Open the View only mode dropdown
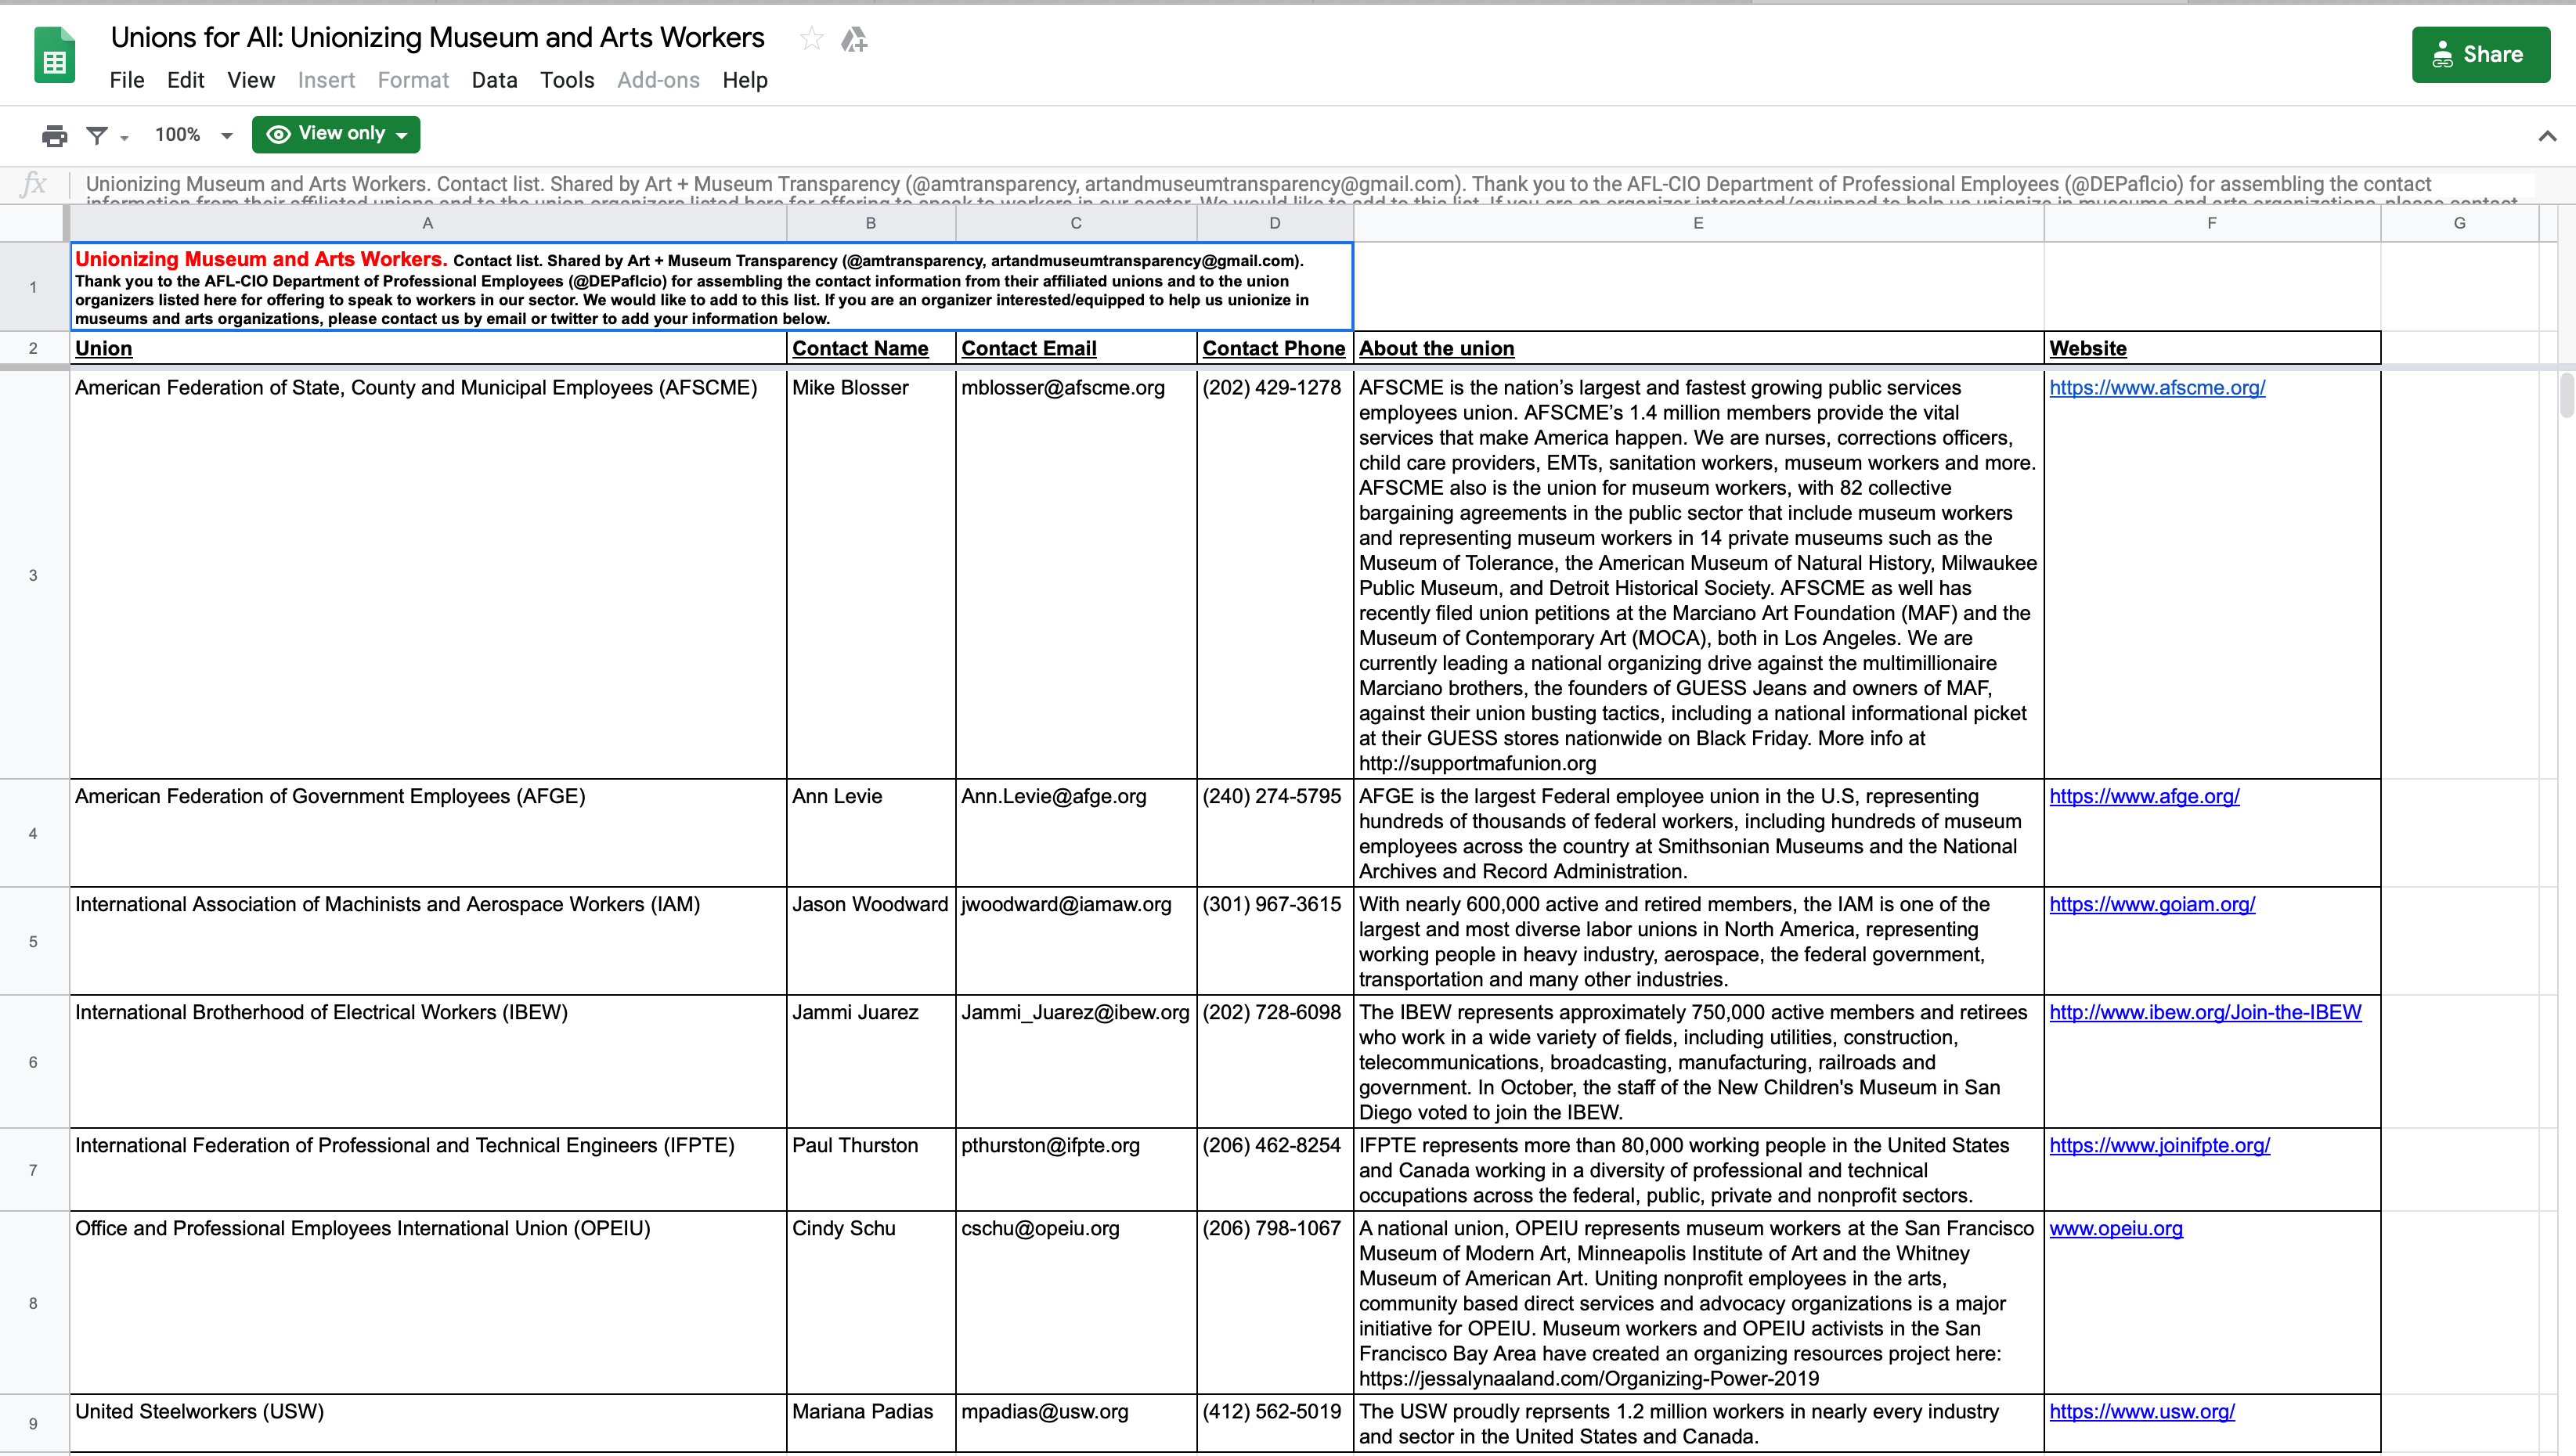2576x1456 pixels. (336, 134)
